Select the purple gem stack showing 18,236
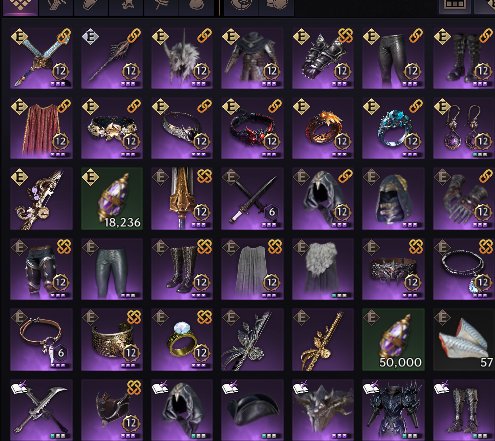 point(112,199)
